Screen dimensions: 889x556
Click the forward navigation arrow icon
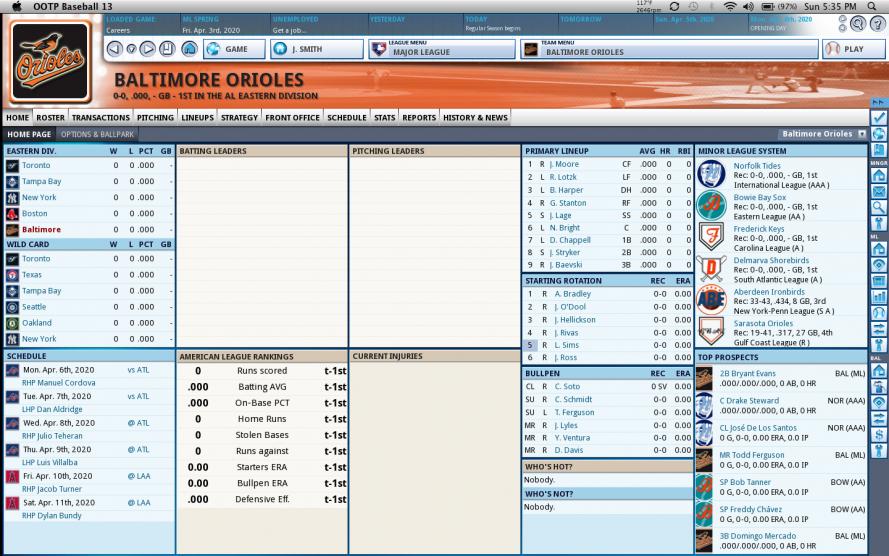(147, 49)
